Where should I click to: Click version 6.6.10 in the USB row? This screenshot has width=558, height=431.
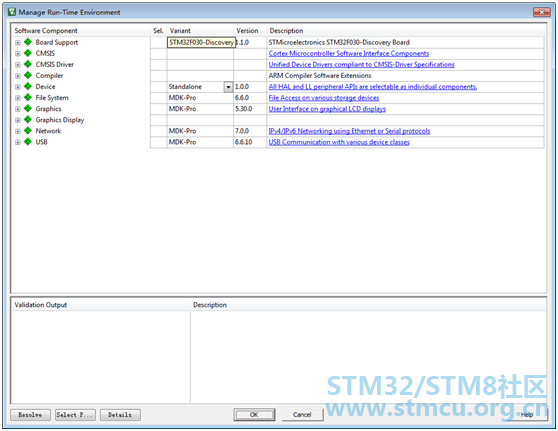click(x=243, y=142)
